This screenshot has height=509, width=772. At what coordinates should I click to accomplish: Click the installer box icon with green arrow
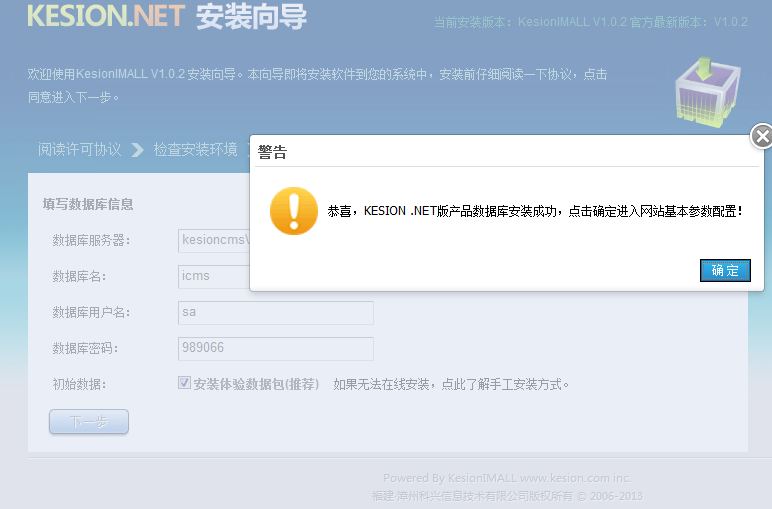pyautogui.click(x=708, y=93)
